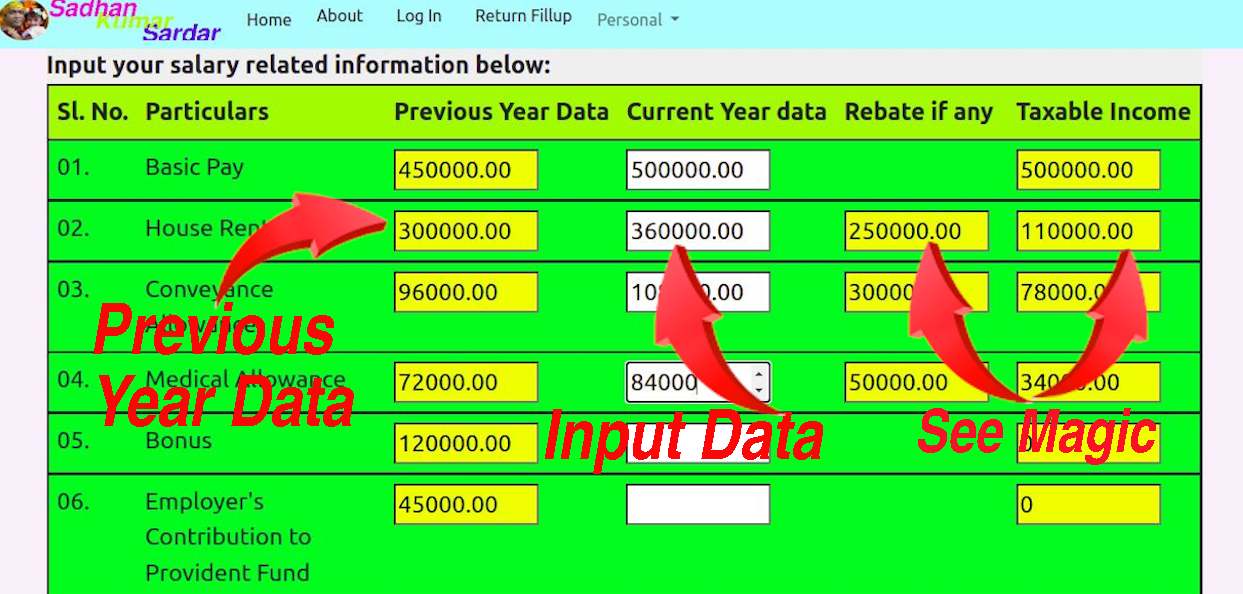Increase Medical Allowance with the up stepper arrow
Viewport: 1243px width, 594px height.
coord(759,374)
